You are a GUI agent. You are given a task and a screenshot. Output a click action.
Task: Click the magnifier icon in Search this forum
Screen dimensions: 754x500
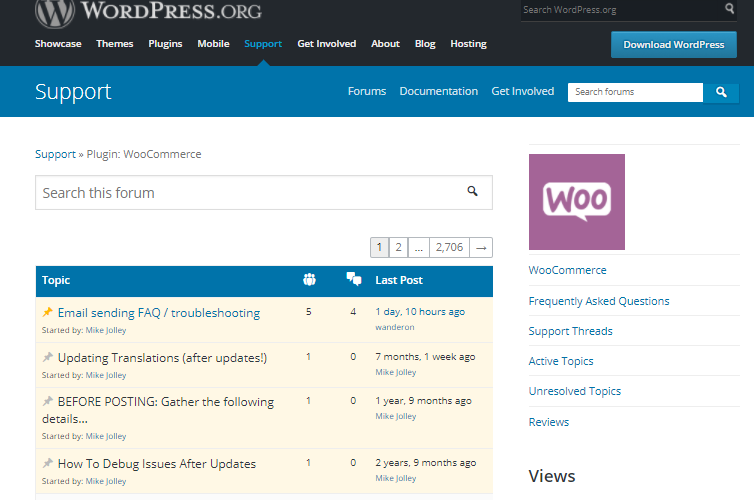(472, 191)
